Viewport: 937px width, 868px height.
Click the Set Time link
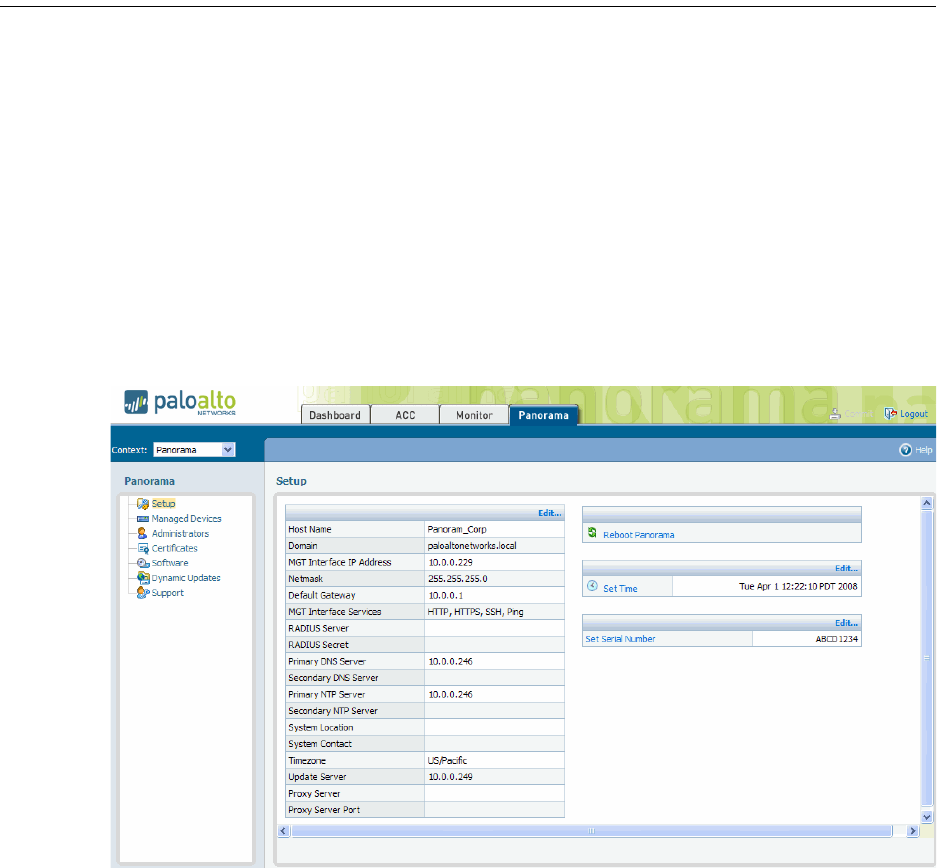(620, 588)
